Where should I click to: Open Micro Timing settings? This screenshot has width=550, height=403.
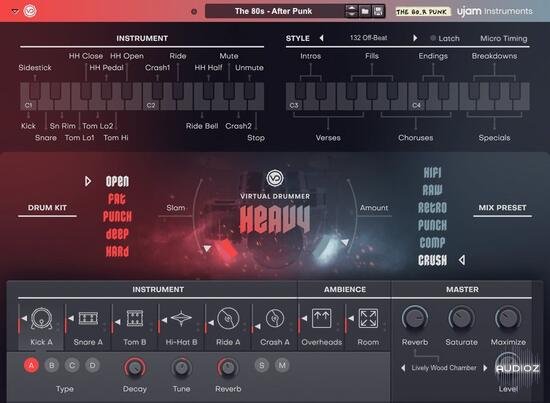point(504,38)
